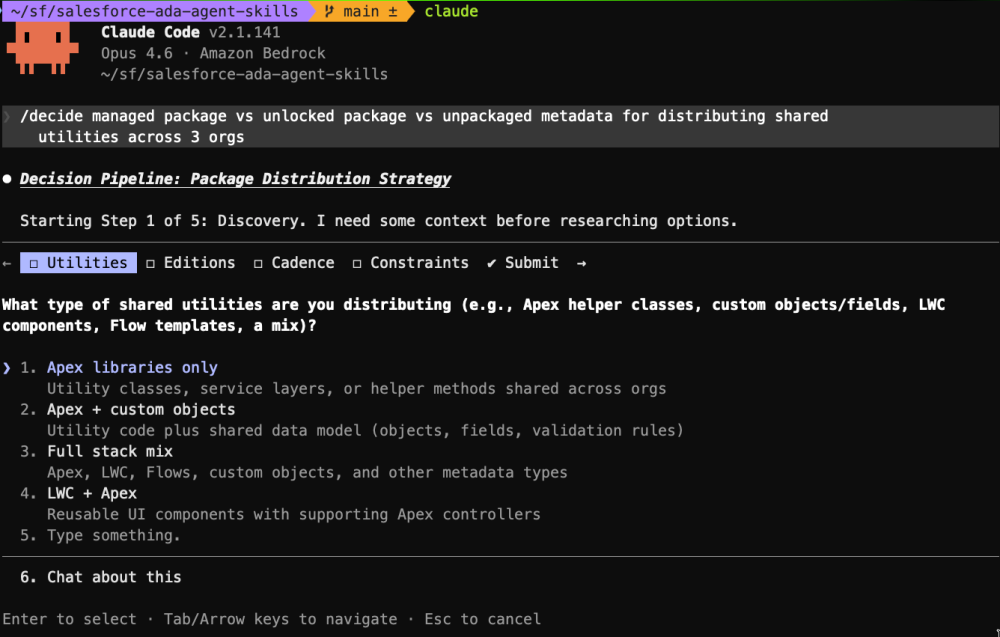Click the main branch prompt segment
1000x637 pixels.
tap(361, 11)
